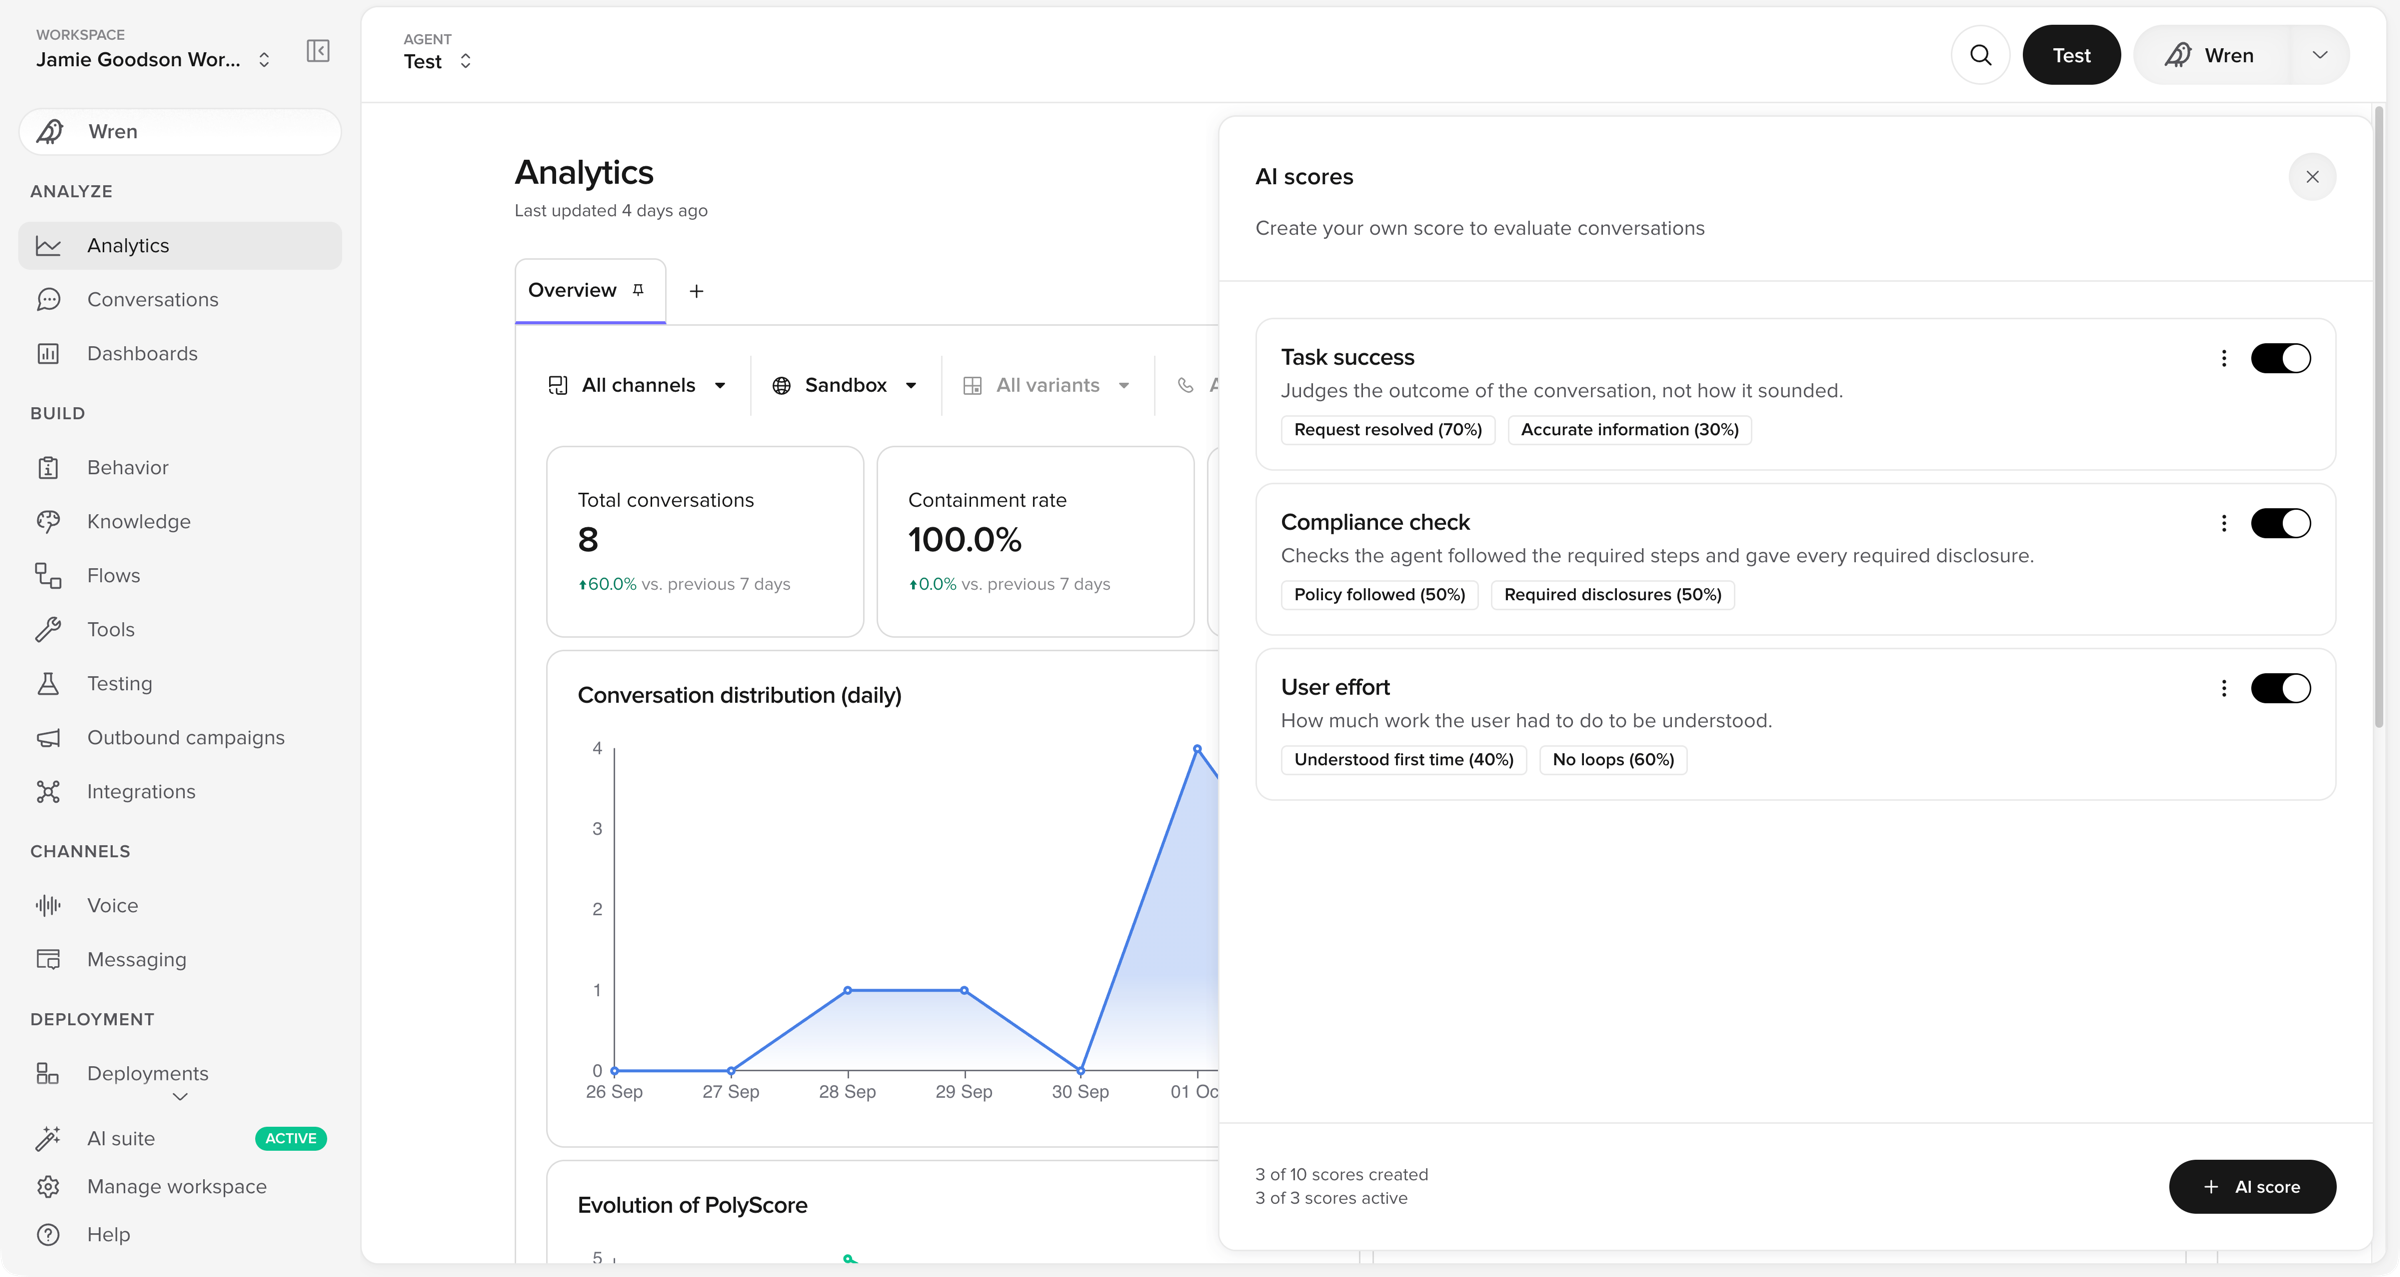Viewport: 2400px width, 1277px height.
Task: Open Outbound campaigns
Action: point(180,737)
